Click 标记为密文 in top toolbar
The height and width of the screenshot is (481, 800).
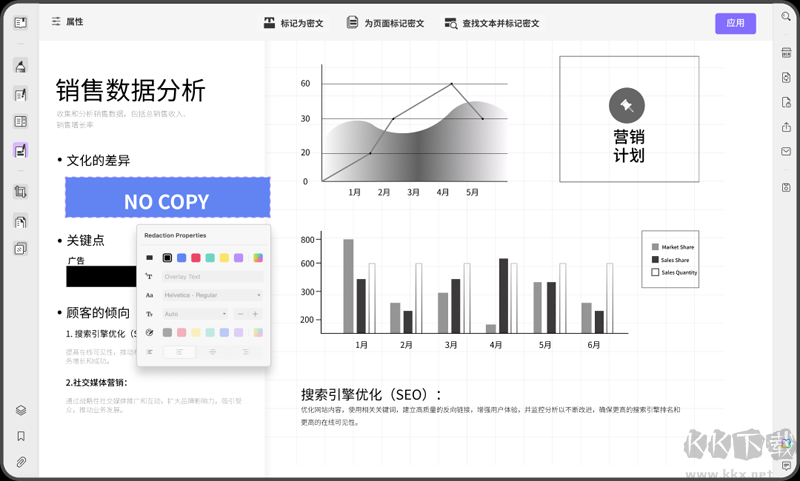pos(294,23)
